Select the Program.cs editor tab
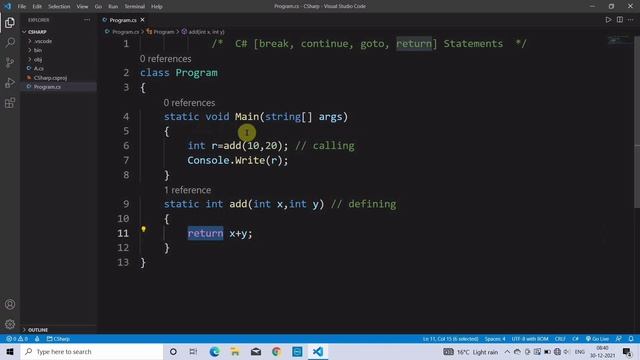Screen dimensions: 640x360 click(x=122, y=20)
